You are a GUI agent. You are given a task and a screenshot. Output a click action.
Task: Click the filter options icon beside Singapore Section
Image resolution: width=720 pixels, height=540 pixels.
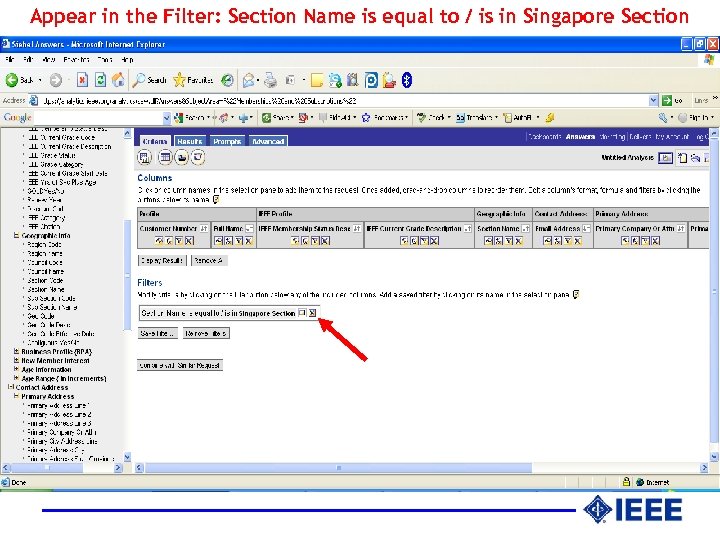[302, 313]
